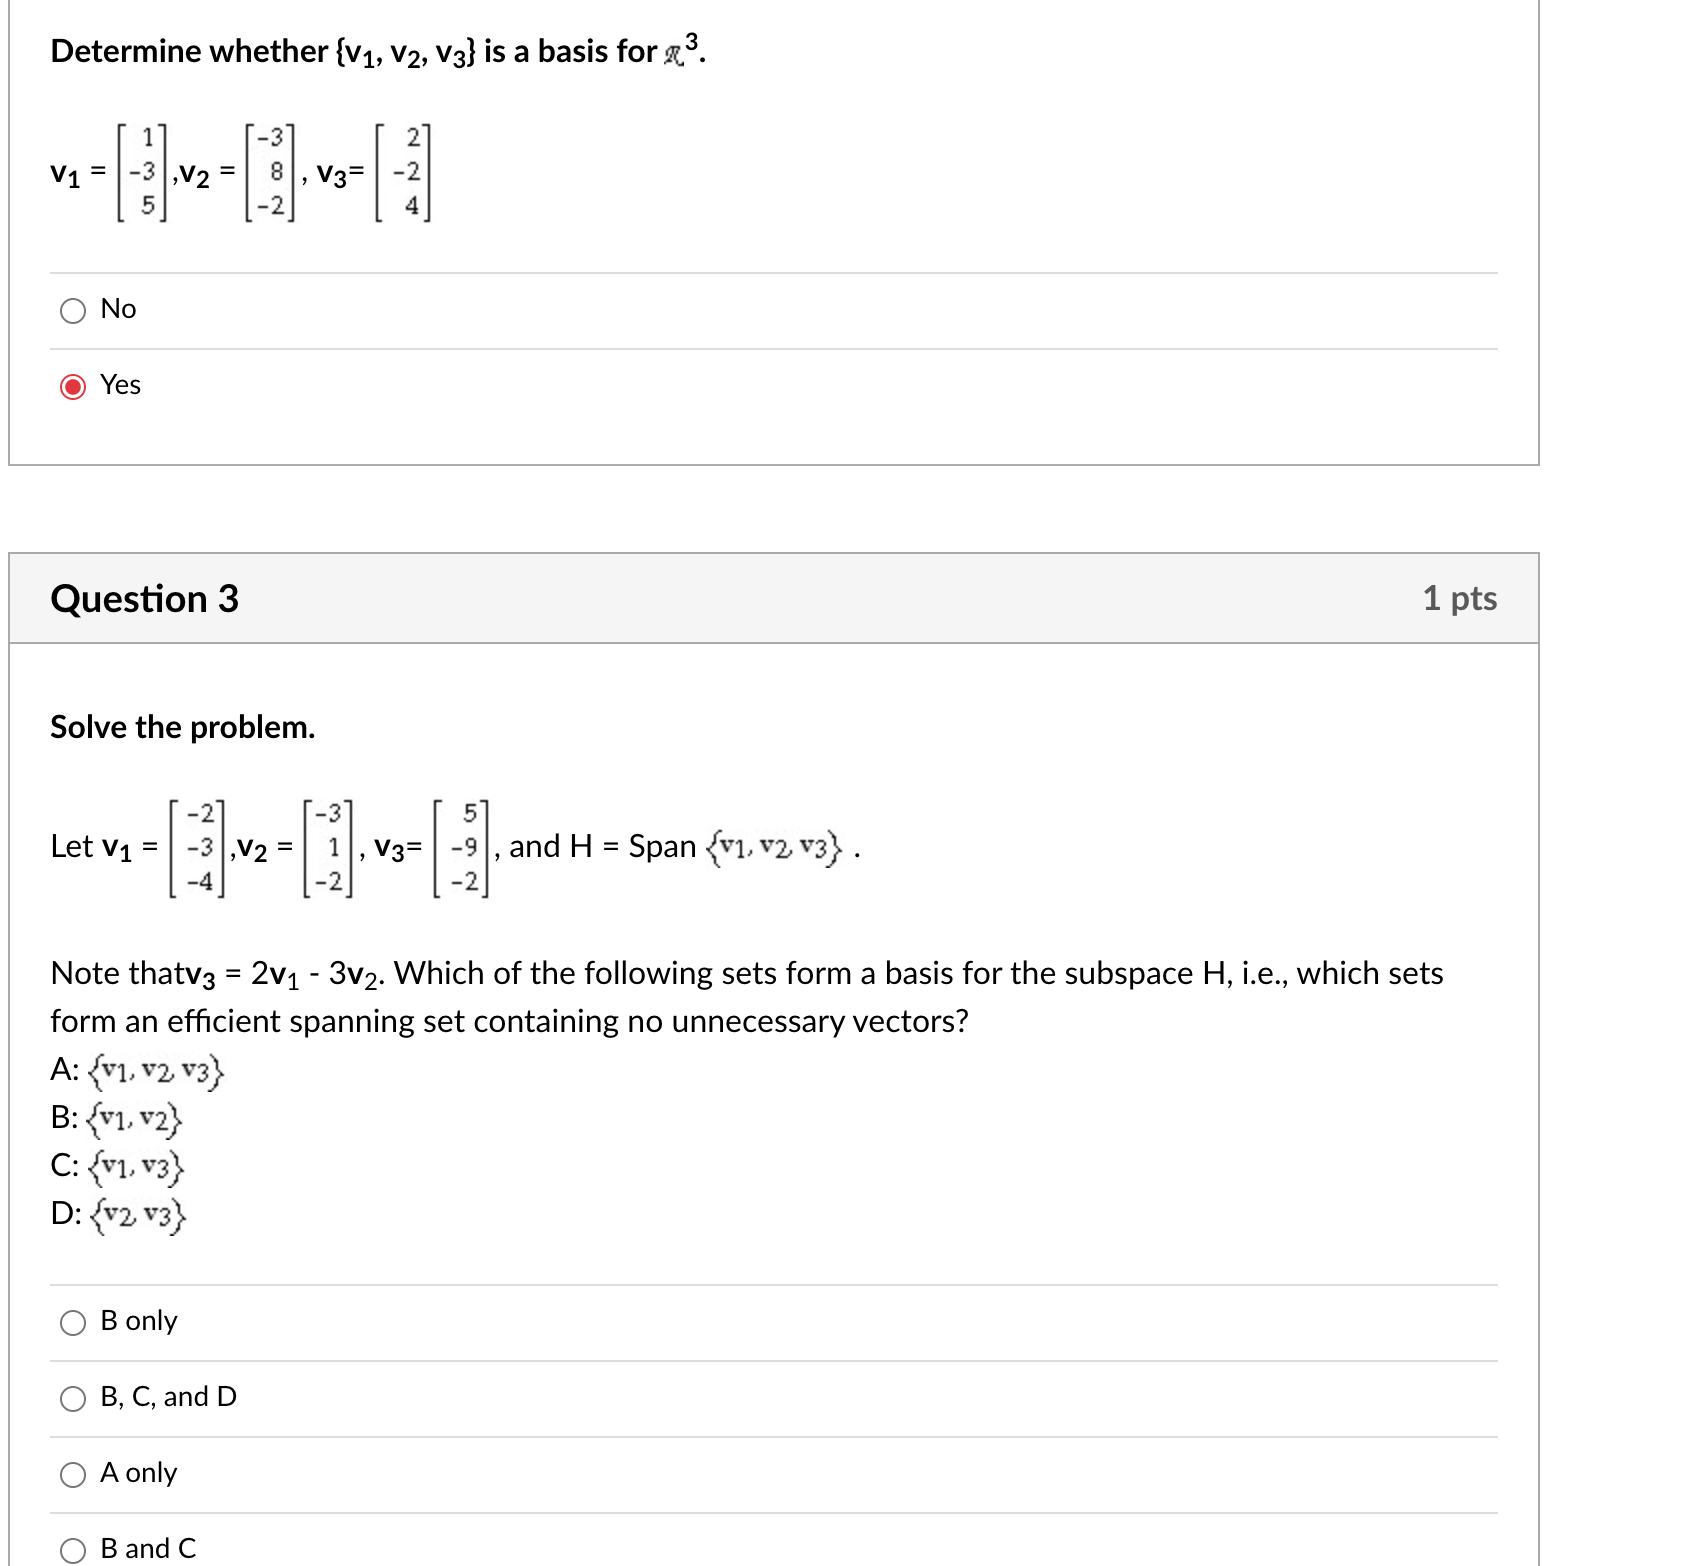Select the "Yes" answer option
This screenshot has height=1566, width=1686.
(72, 386)
